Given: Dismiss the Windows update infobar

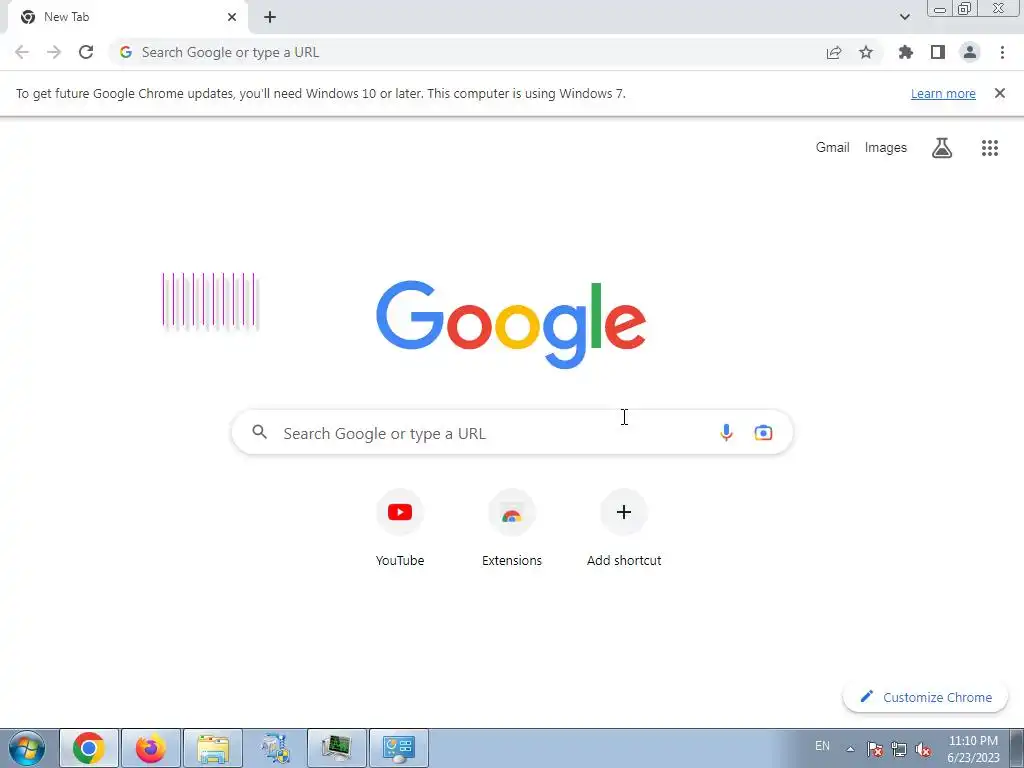Looking at the screenshot, I should click(x=1000, y=93).
